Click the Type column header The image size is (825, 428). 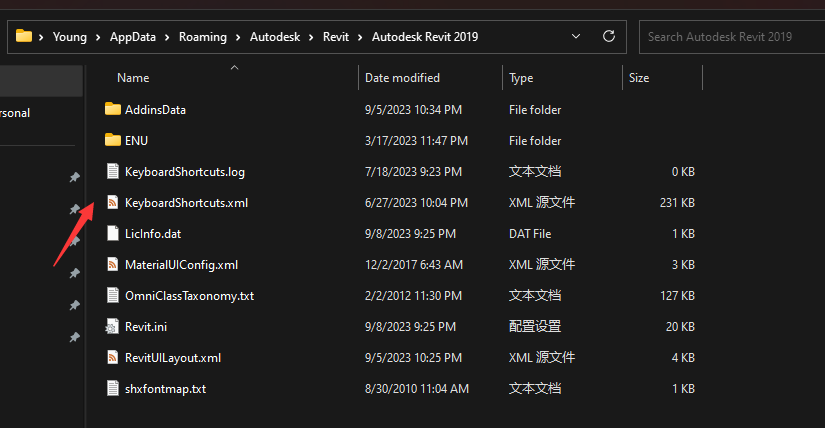tap(521, 77)
